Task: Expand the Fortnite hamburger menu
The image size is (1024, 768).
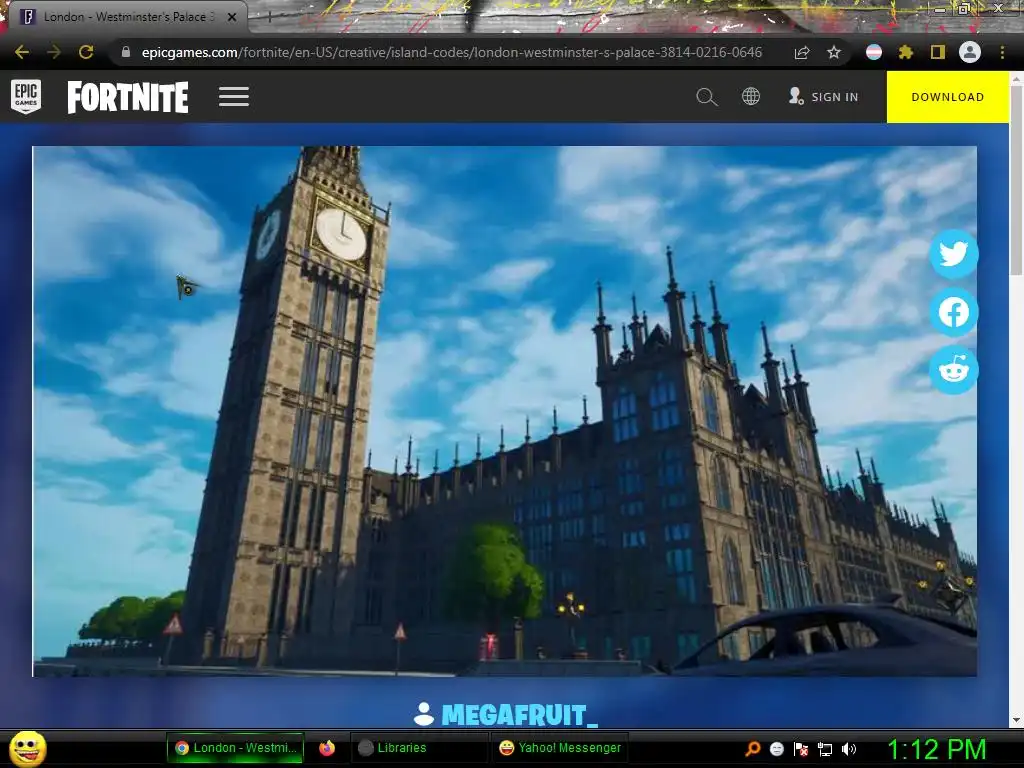Action: [234, 97]
